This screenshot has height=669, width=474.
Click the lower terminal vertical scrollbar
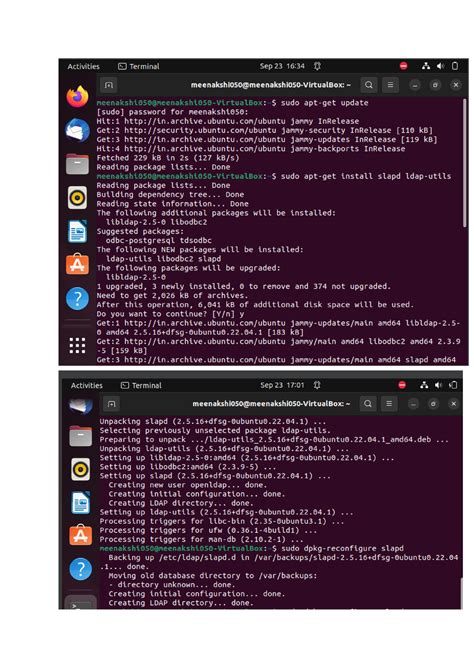(x=461, y=593)
